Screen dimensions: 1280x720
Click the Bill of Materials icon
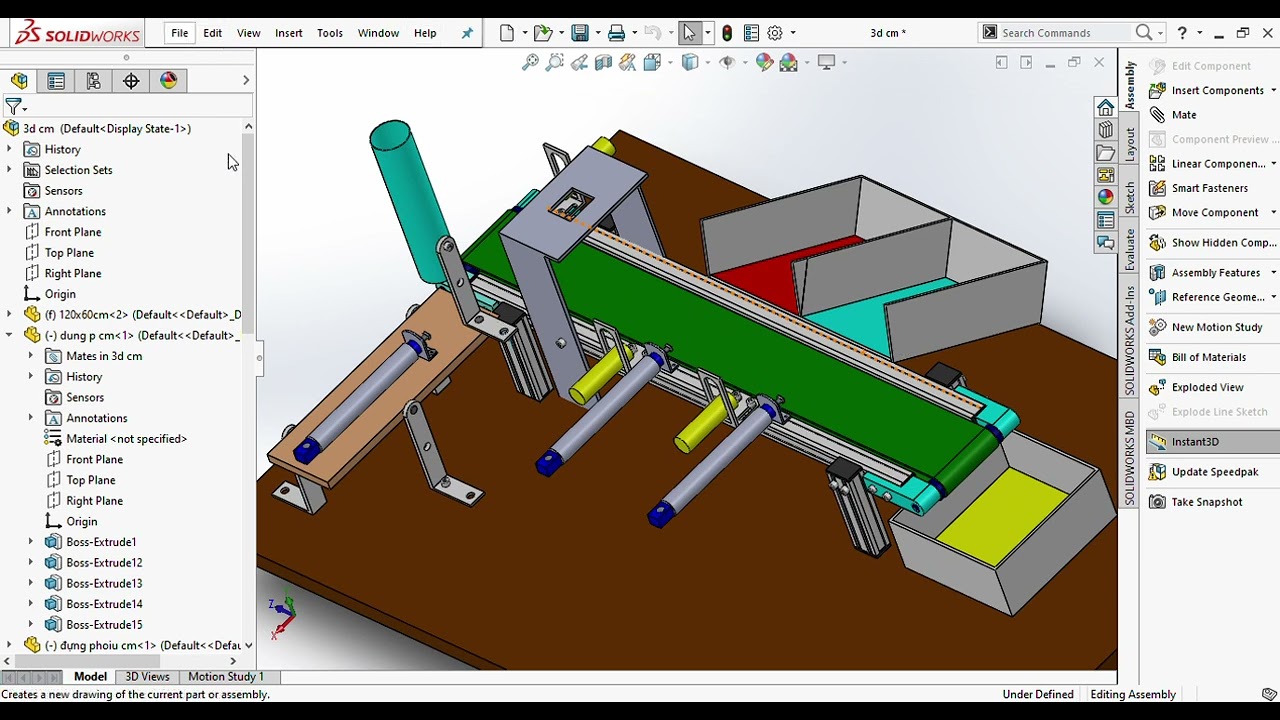[1158, 357]
